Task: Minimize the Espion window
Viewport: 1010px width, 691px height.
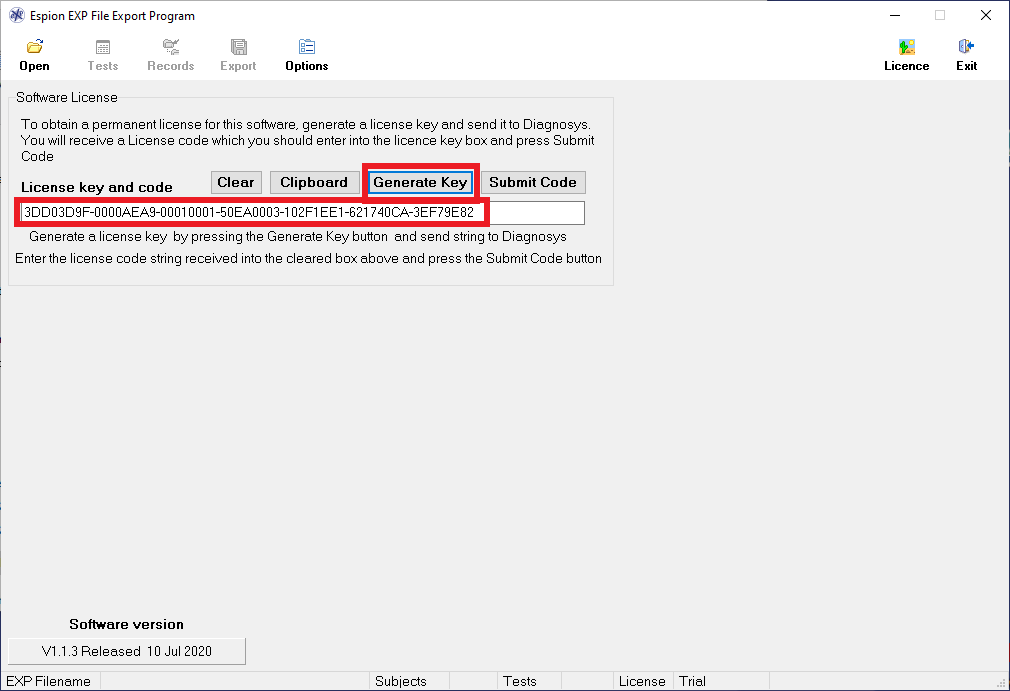Action: click(895, 15)
